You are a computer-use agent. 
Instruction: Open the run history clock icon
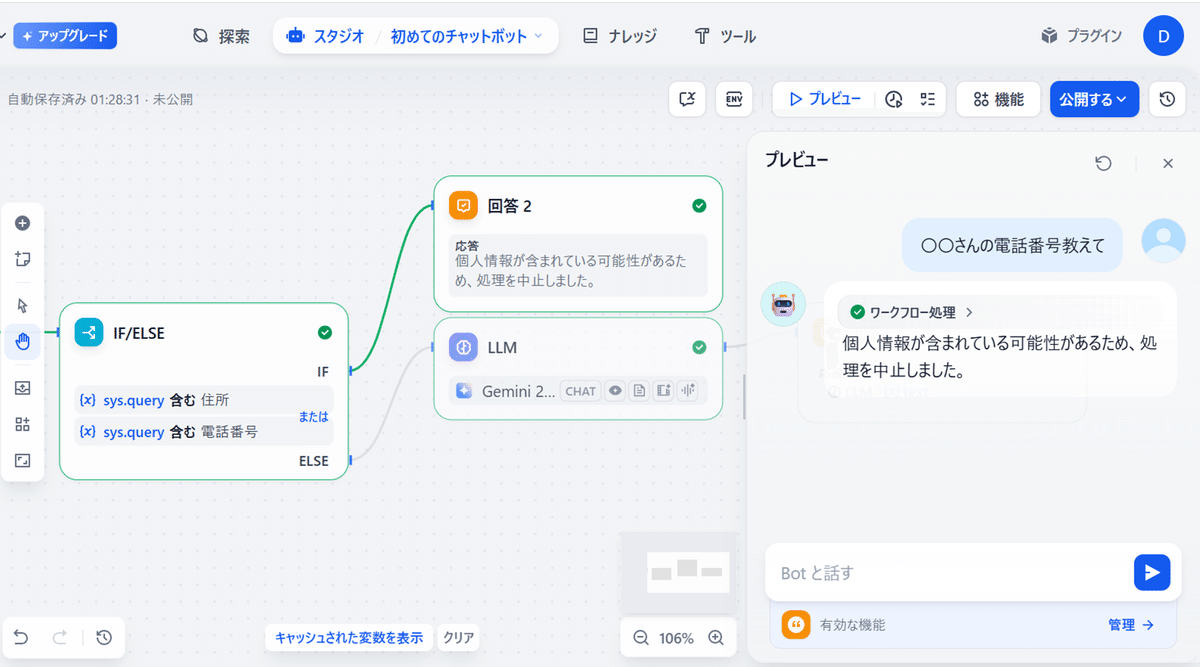(895, 99)
